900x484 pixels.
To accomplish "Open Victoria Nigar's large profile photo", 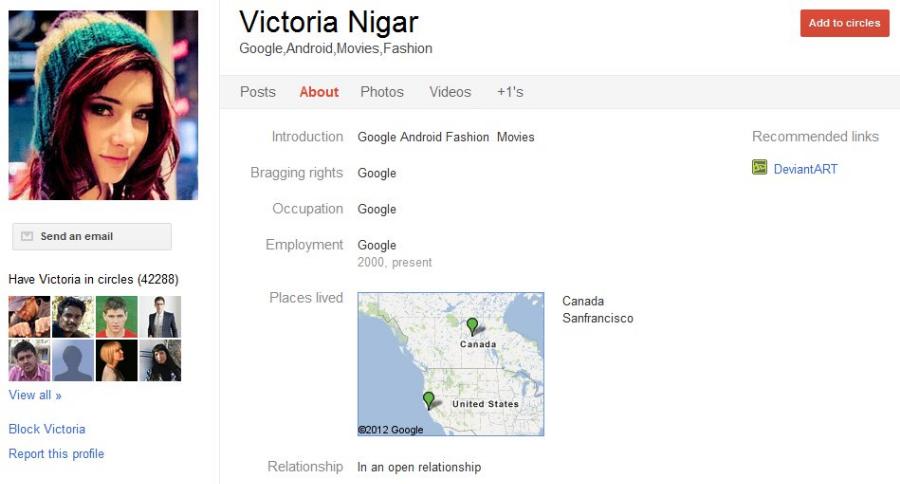I will pos(103,105).
